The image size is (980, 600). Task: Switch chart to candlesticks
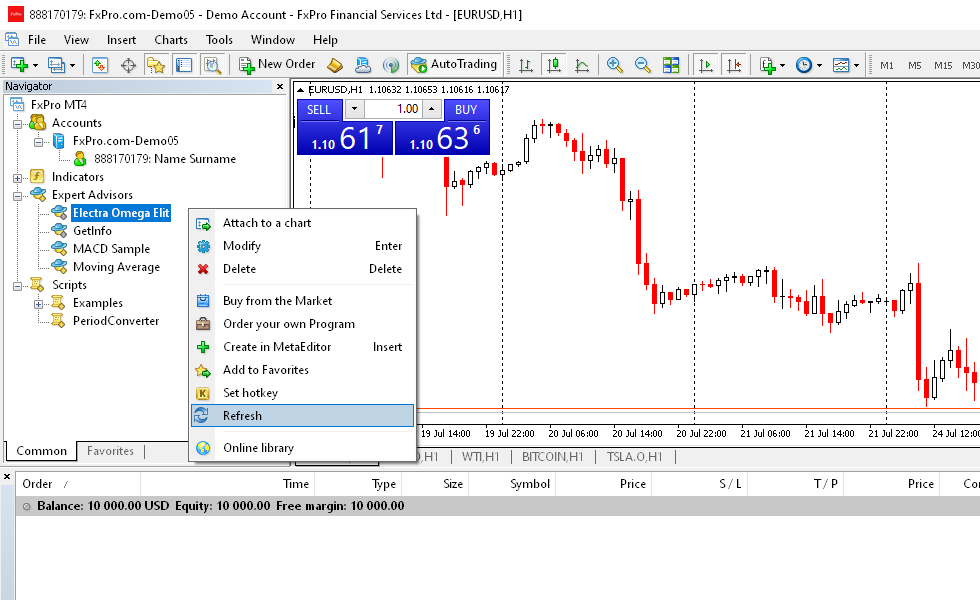click(554, 65)
